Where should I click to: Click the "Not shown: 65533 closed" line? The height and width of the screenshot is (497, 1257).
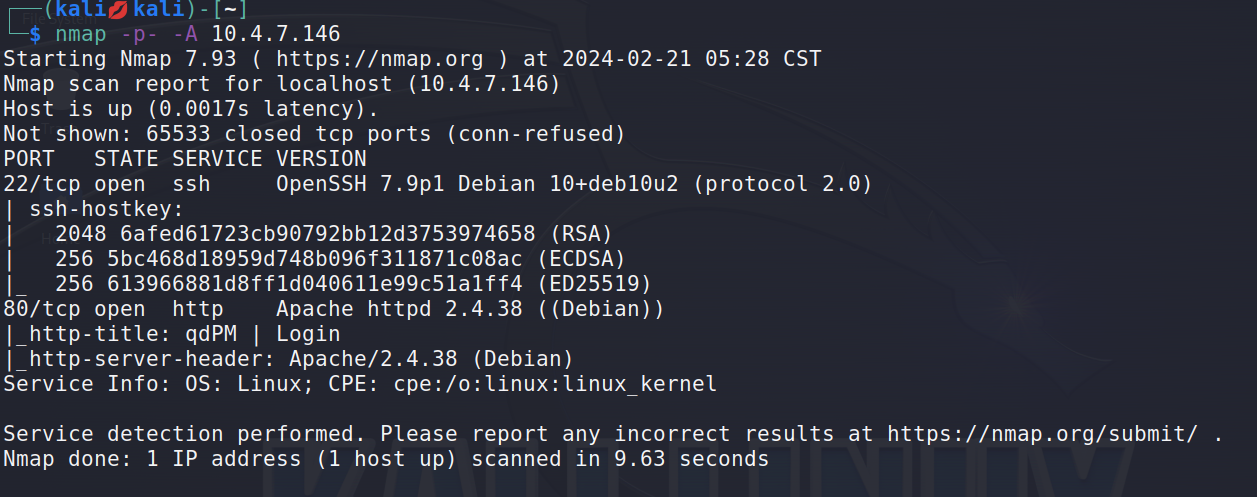coord(314,134)
